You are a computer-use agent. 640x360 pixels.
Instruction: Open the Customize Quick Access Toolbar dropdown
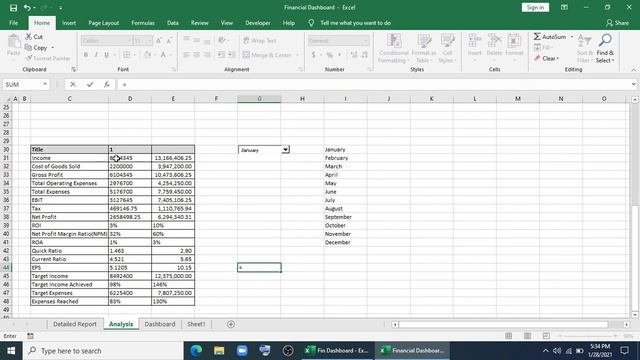point(60,8)
